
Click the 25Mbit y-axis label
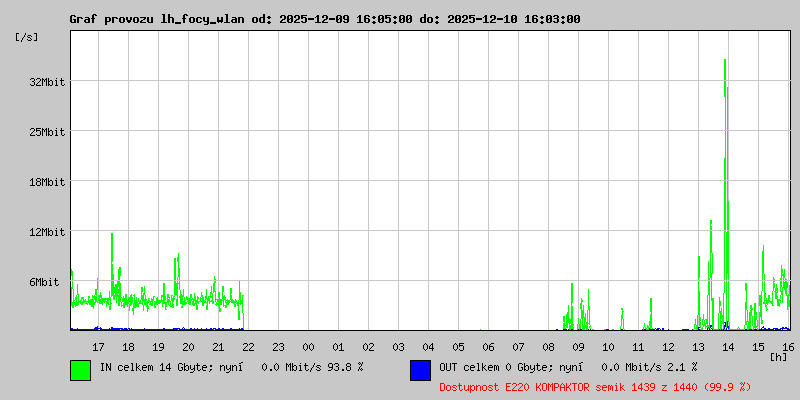47,132
